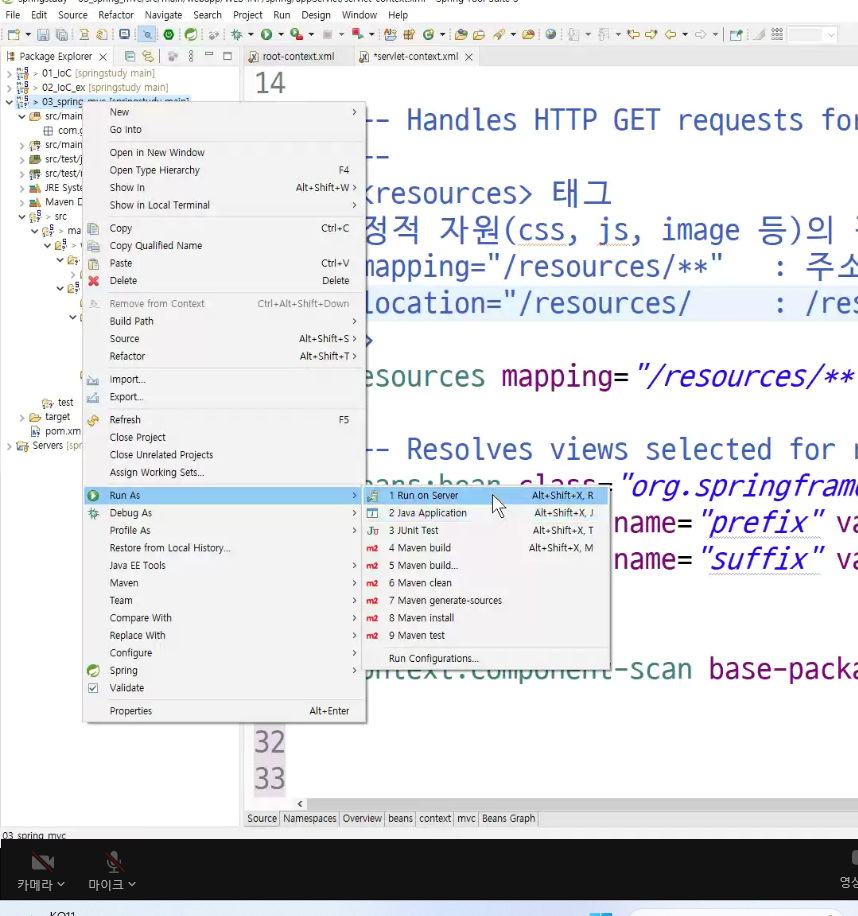The width and height of the screenshot is (858, 916).
Task: Choose Maven clean from Run As submenu
Action: 487,583
